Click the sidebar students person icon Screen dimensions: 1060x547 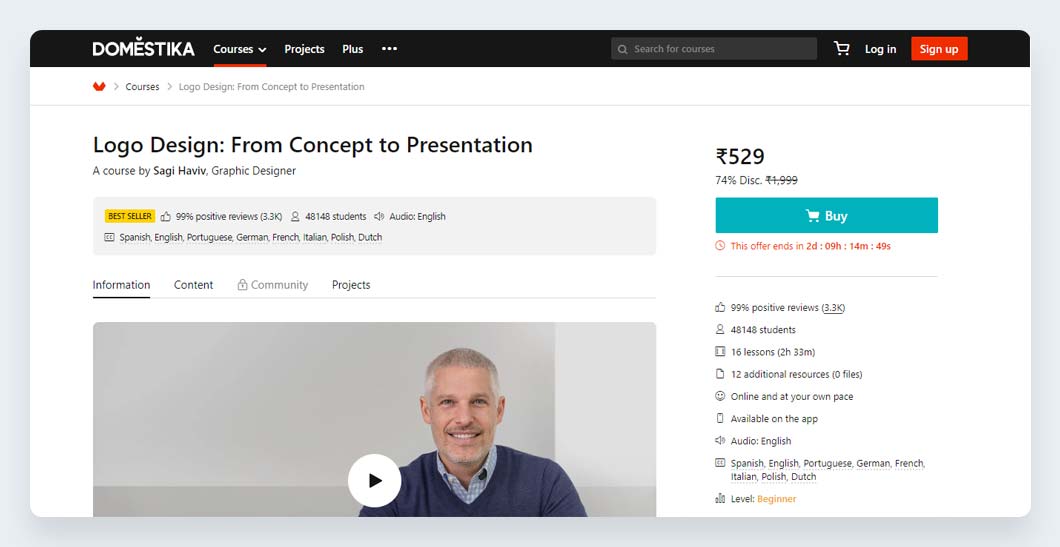(720, 330)
